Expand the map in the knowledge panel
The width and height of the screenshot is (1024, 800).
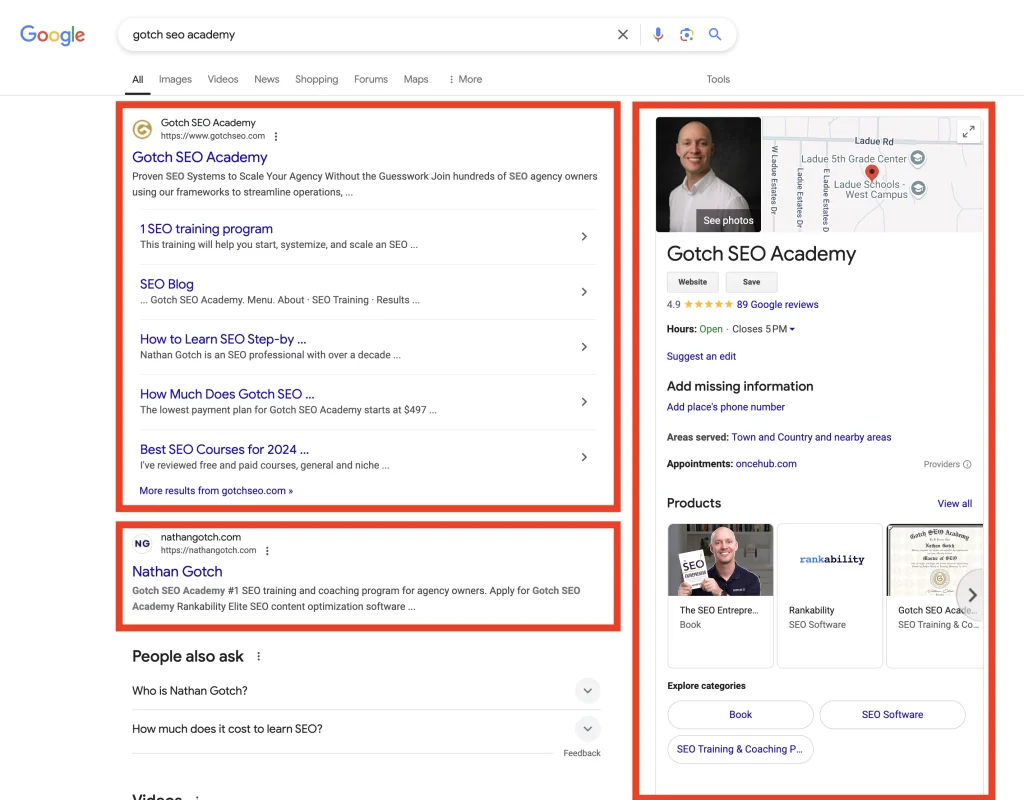(968, 131)
